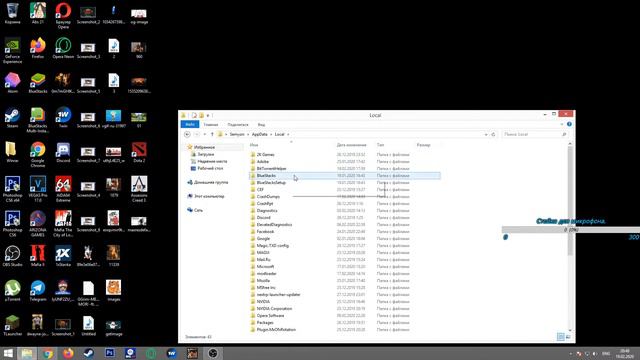The width and height of the screenshot is (640, 360).
Task: Launch OBS Studio desktop shortcut
Action: coord(12,256)
